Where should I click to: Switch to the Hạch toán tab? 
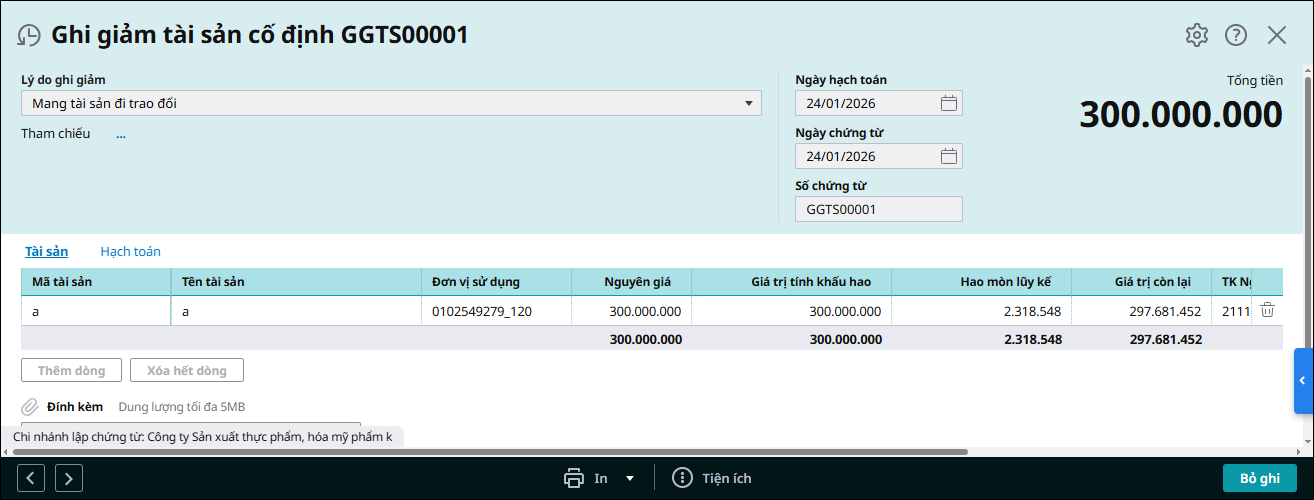(x=130, y=252)
